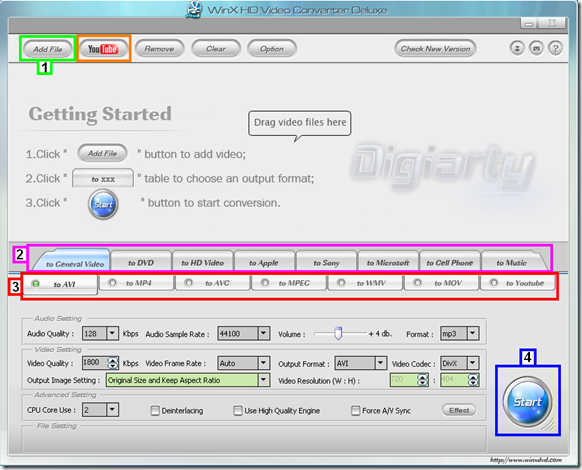The image size is (582, 470).
Task: Click the Volume slider handle
Action: pos(338,333)
